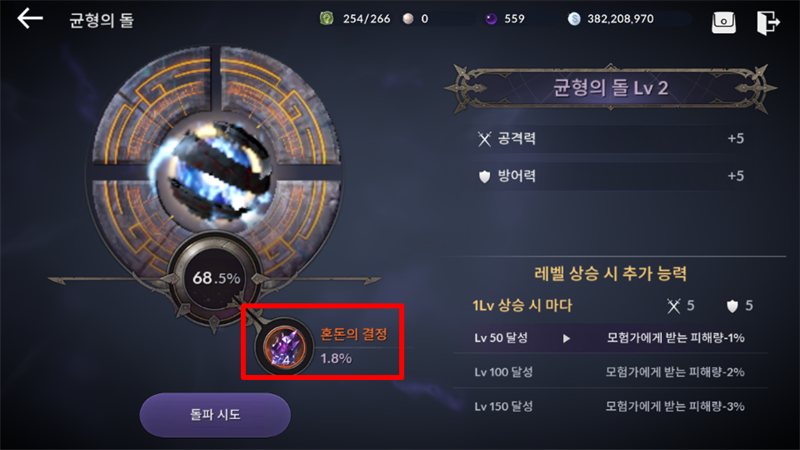
Task: Open the inventory bag icon
Action: tap(723, 22)
